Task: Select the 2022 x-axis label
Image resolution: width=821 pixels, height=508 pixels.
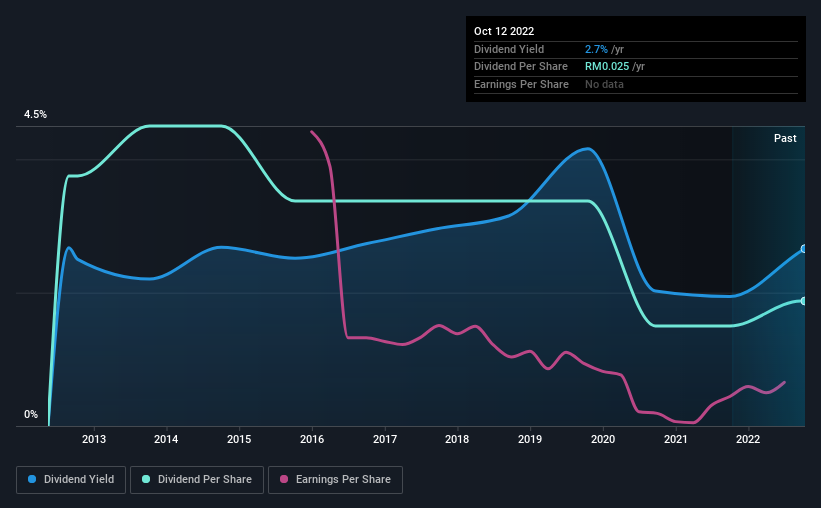Action: [748, 439]
